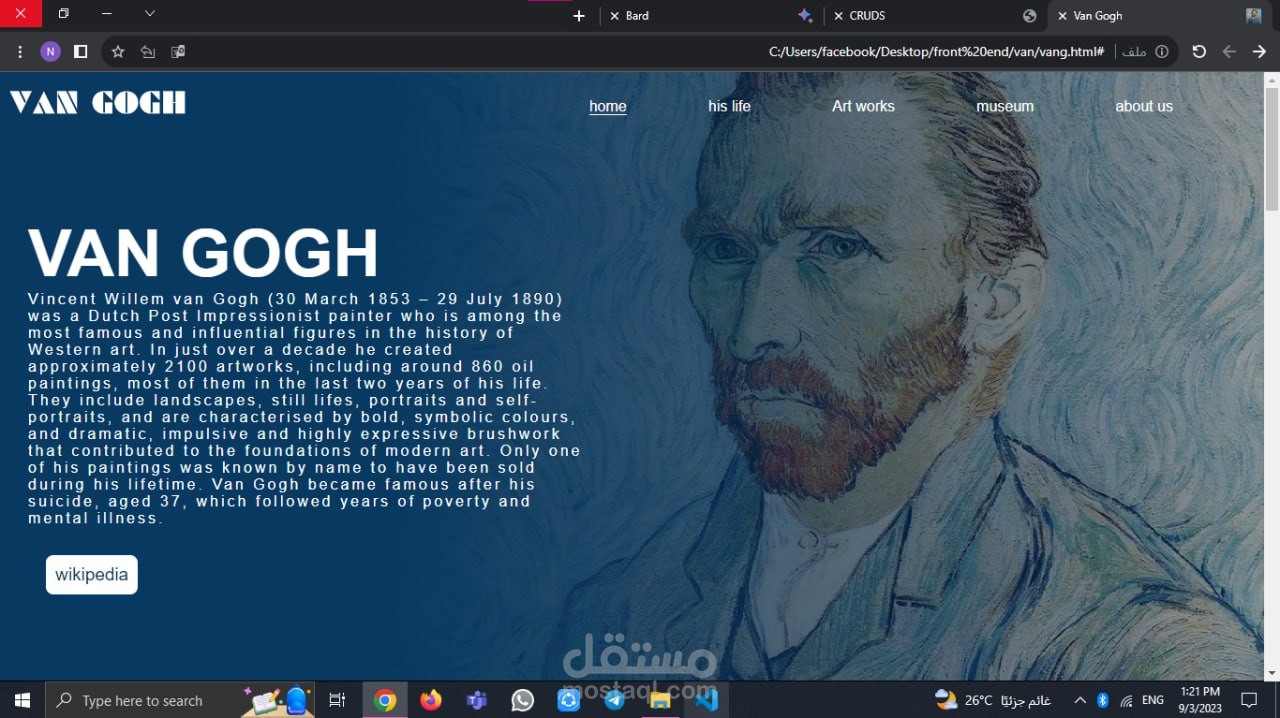Open a new tab with the plus button
This screenshot has width=1280, height=718.
579,16
